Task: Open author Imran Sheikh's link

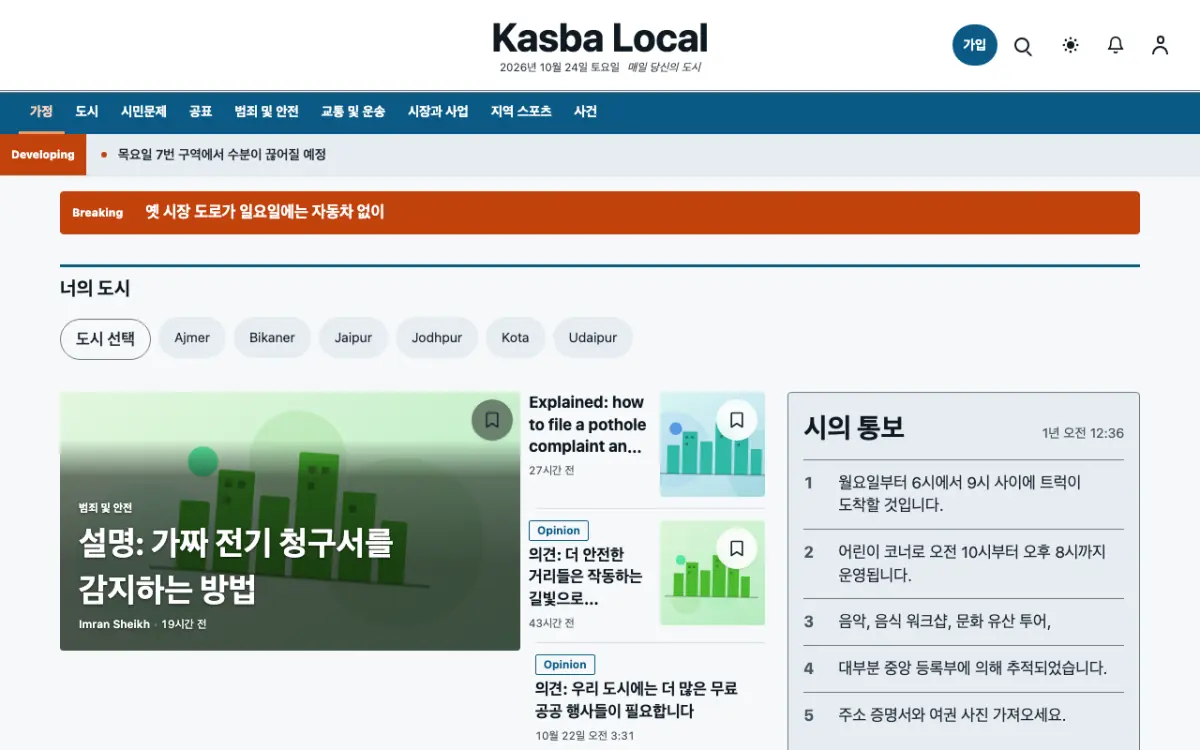Action: (114, 624)
